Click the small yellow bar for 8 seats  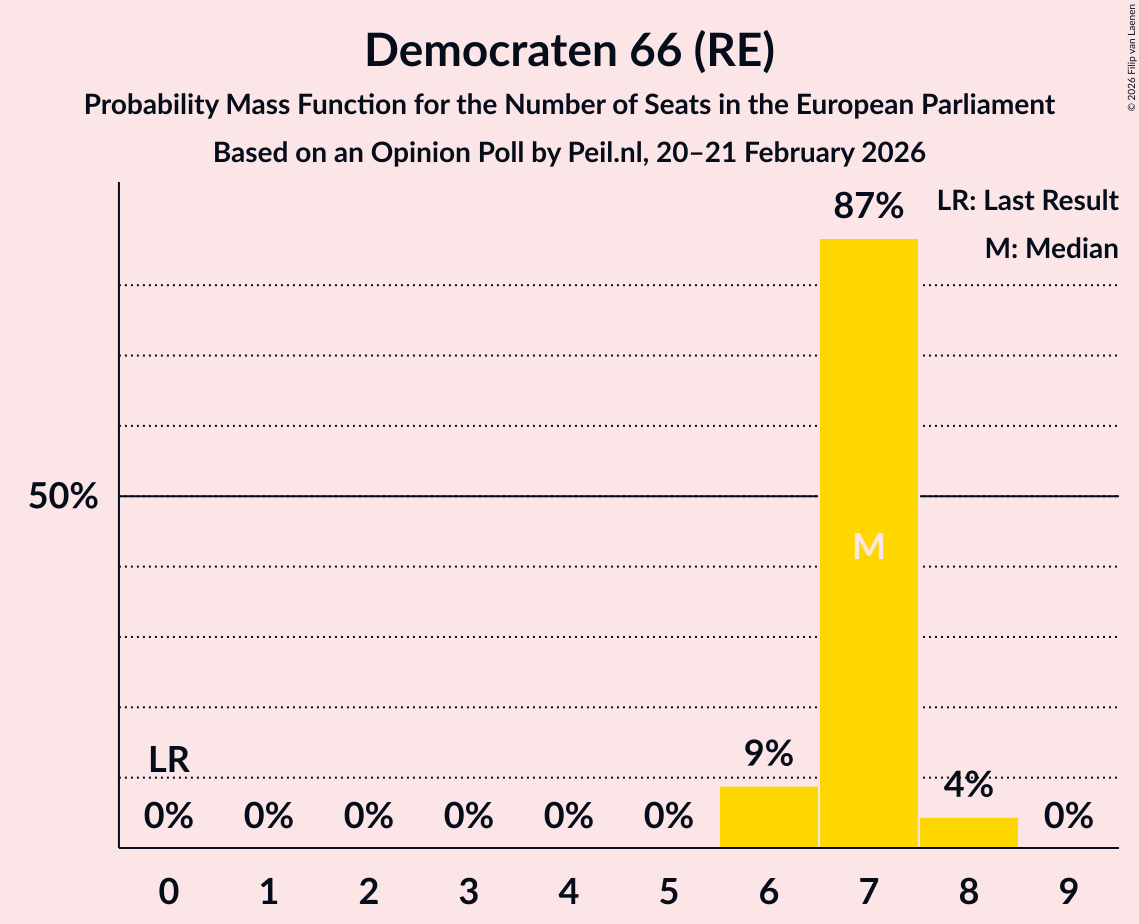pos(968,832)
